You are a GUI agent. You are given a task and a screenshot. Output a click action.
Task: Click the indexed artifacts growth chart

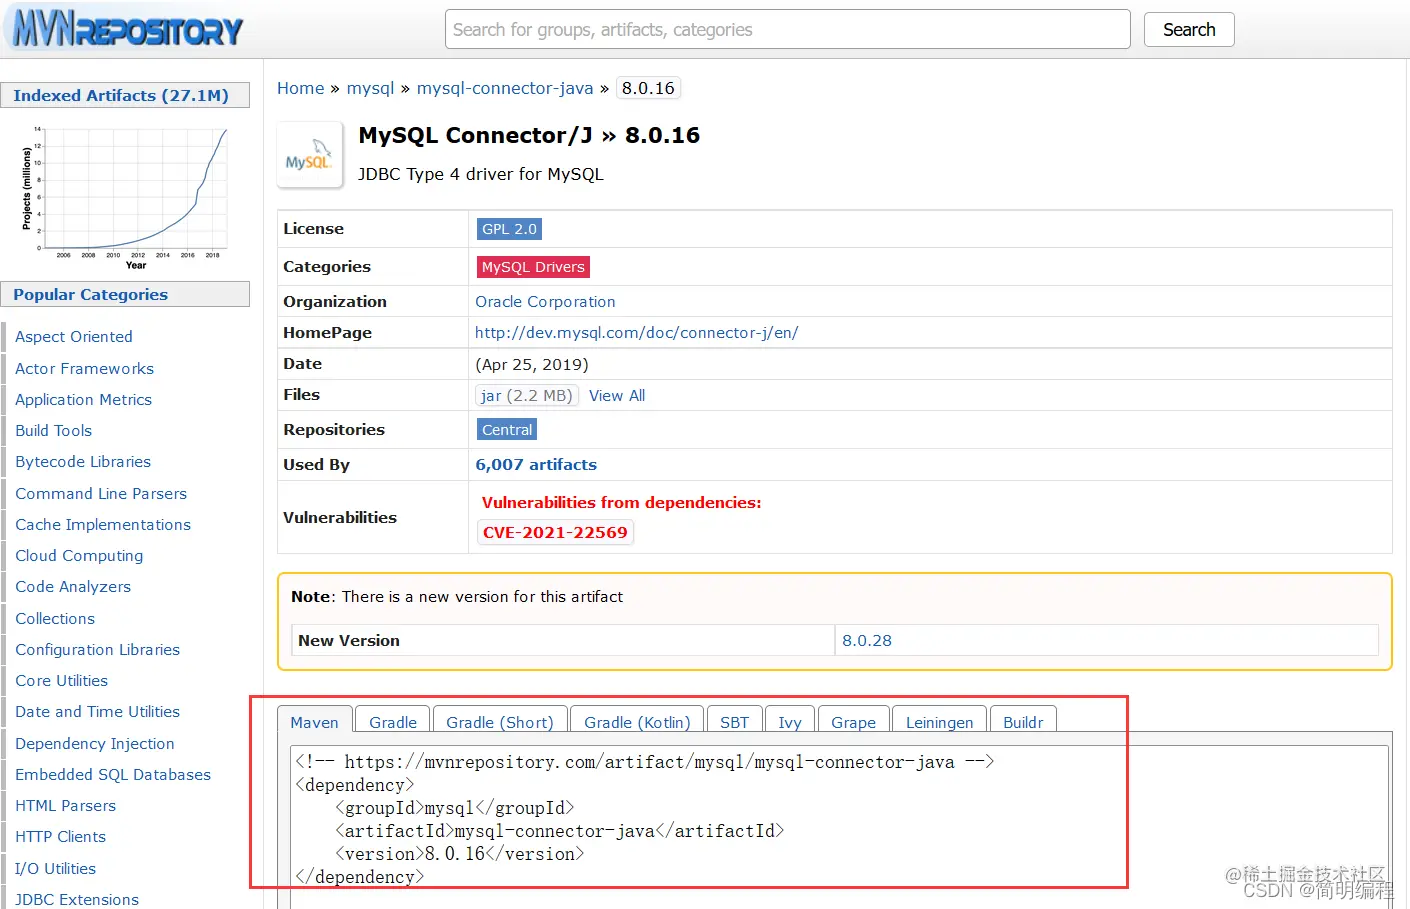125,197
